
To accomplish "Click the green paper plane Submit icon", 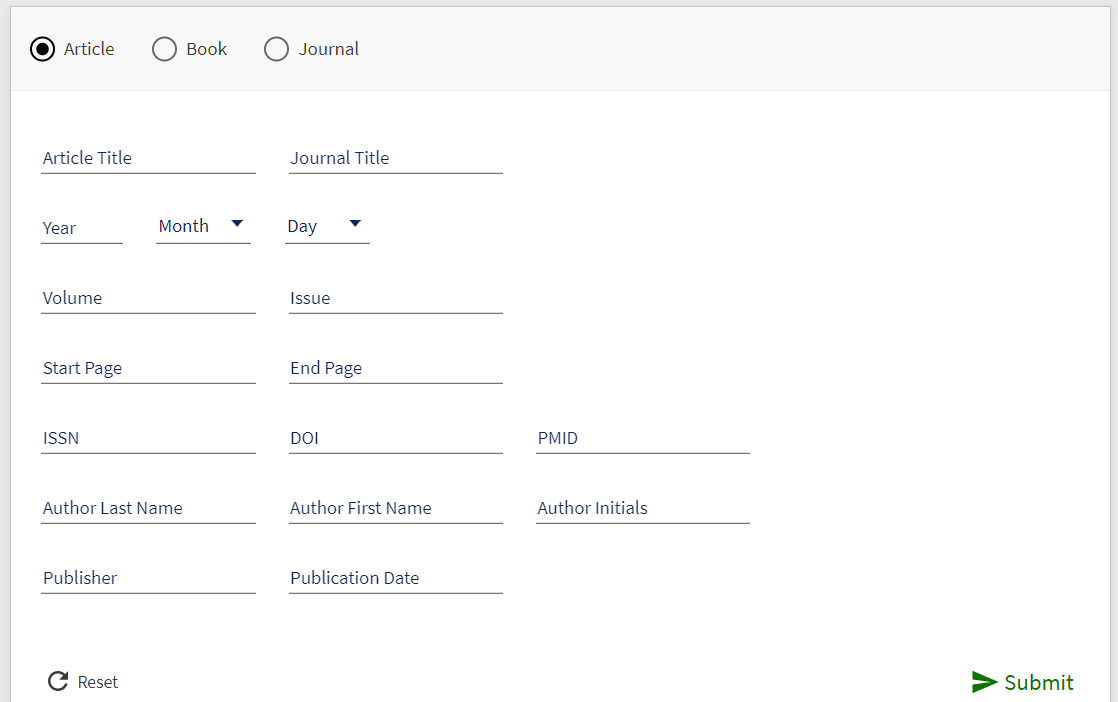I will (x=984, y=682).
